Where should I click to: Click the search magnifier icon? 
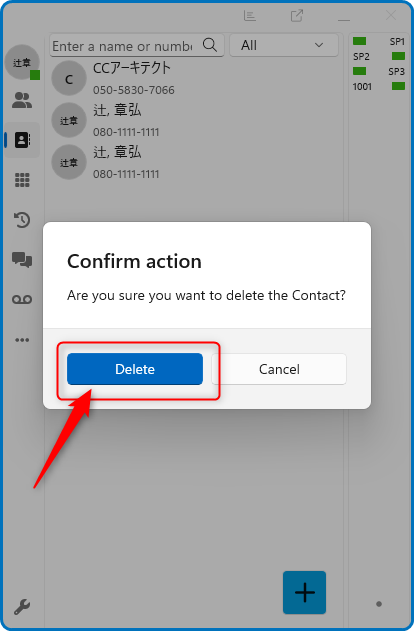pos(210,45)
